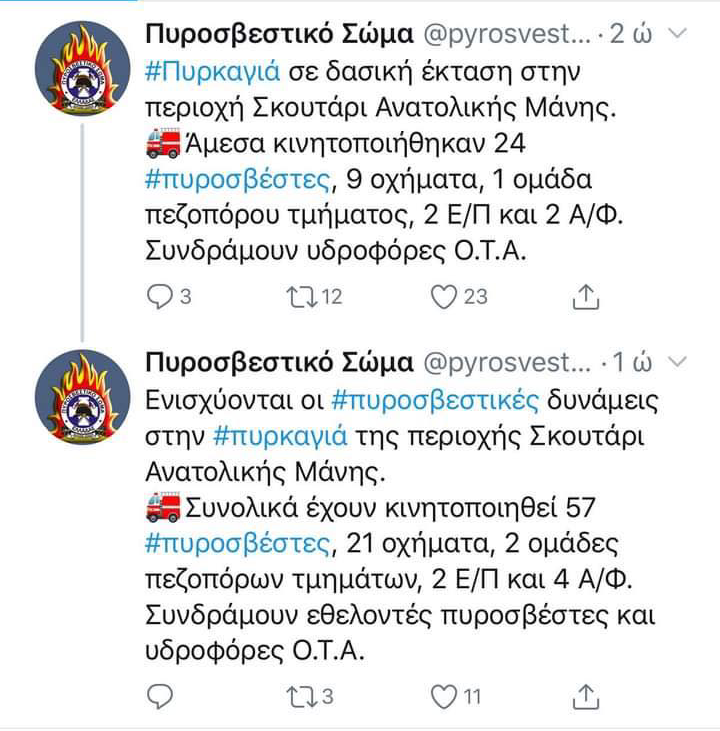
Task: Like the first tweet with 23 likes
Action: click(443, 297)
